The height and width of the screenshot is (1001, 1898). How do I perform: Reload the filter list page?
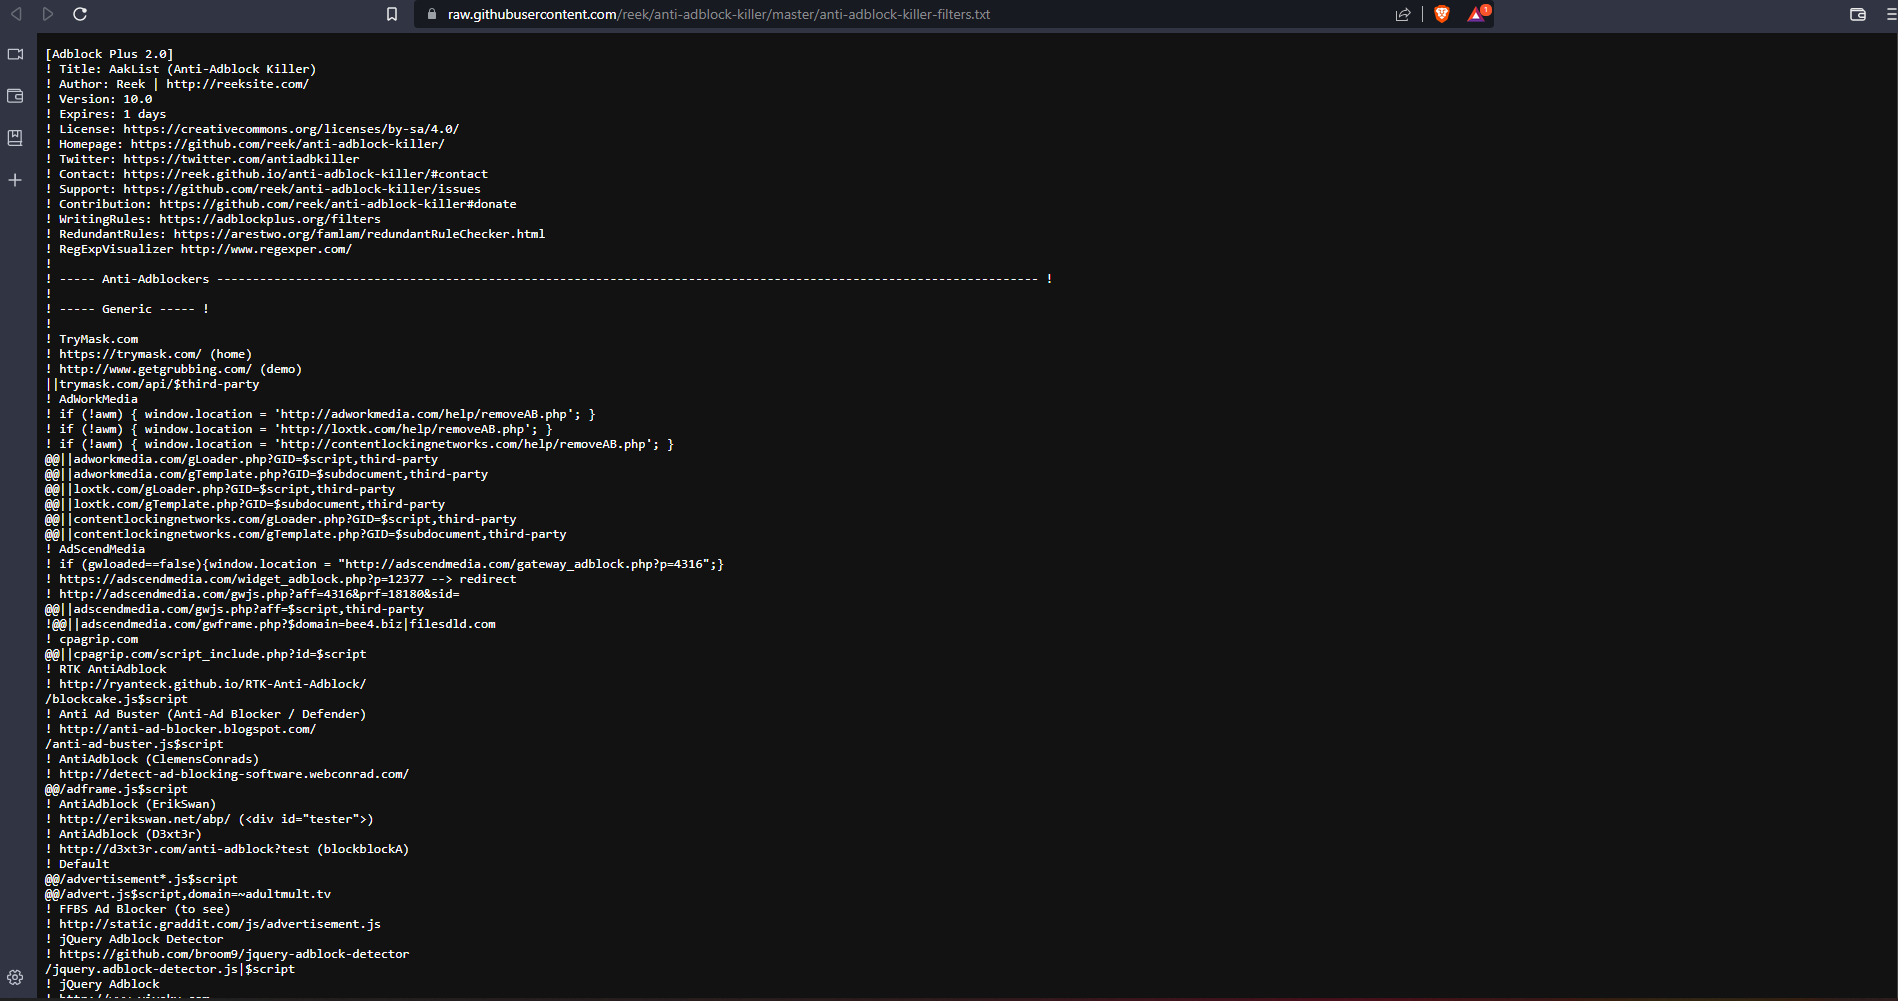tap(79, 14)
